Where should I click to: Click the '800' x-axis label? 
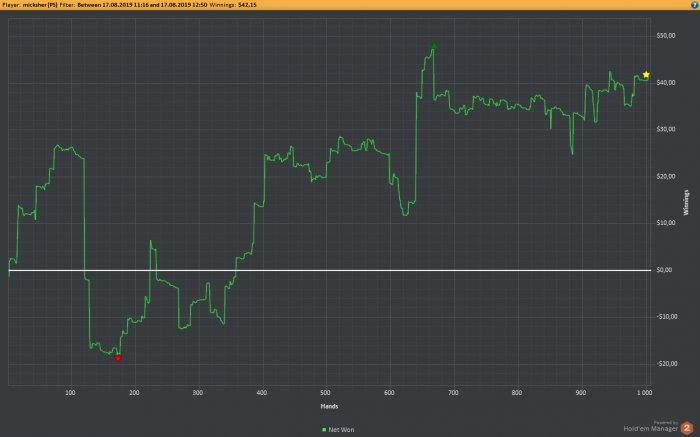(517, 393)
